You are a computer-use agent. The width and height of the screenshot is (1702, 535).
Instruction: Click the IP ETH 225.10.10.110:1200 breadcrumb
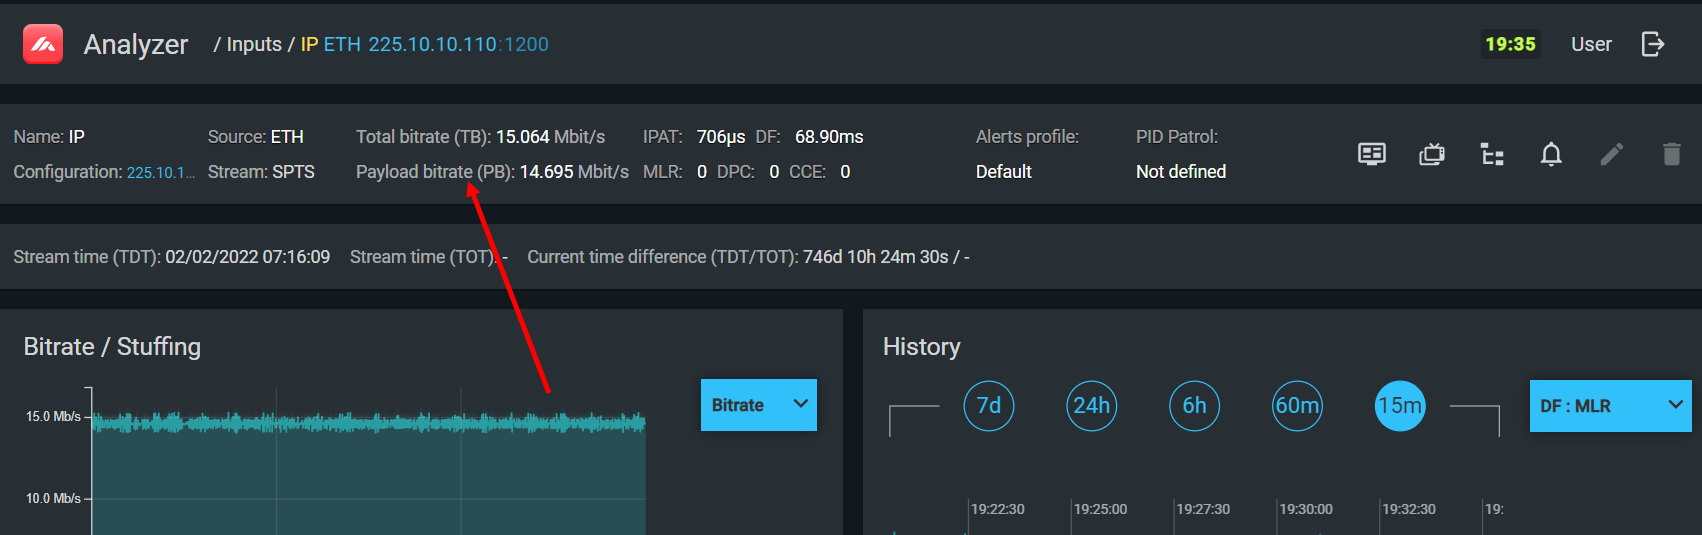pos(424,44)
